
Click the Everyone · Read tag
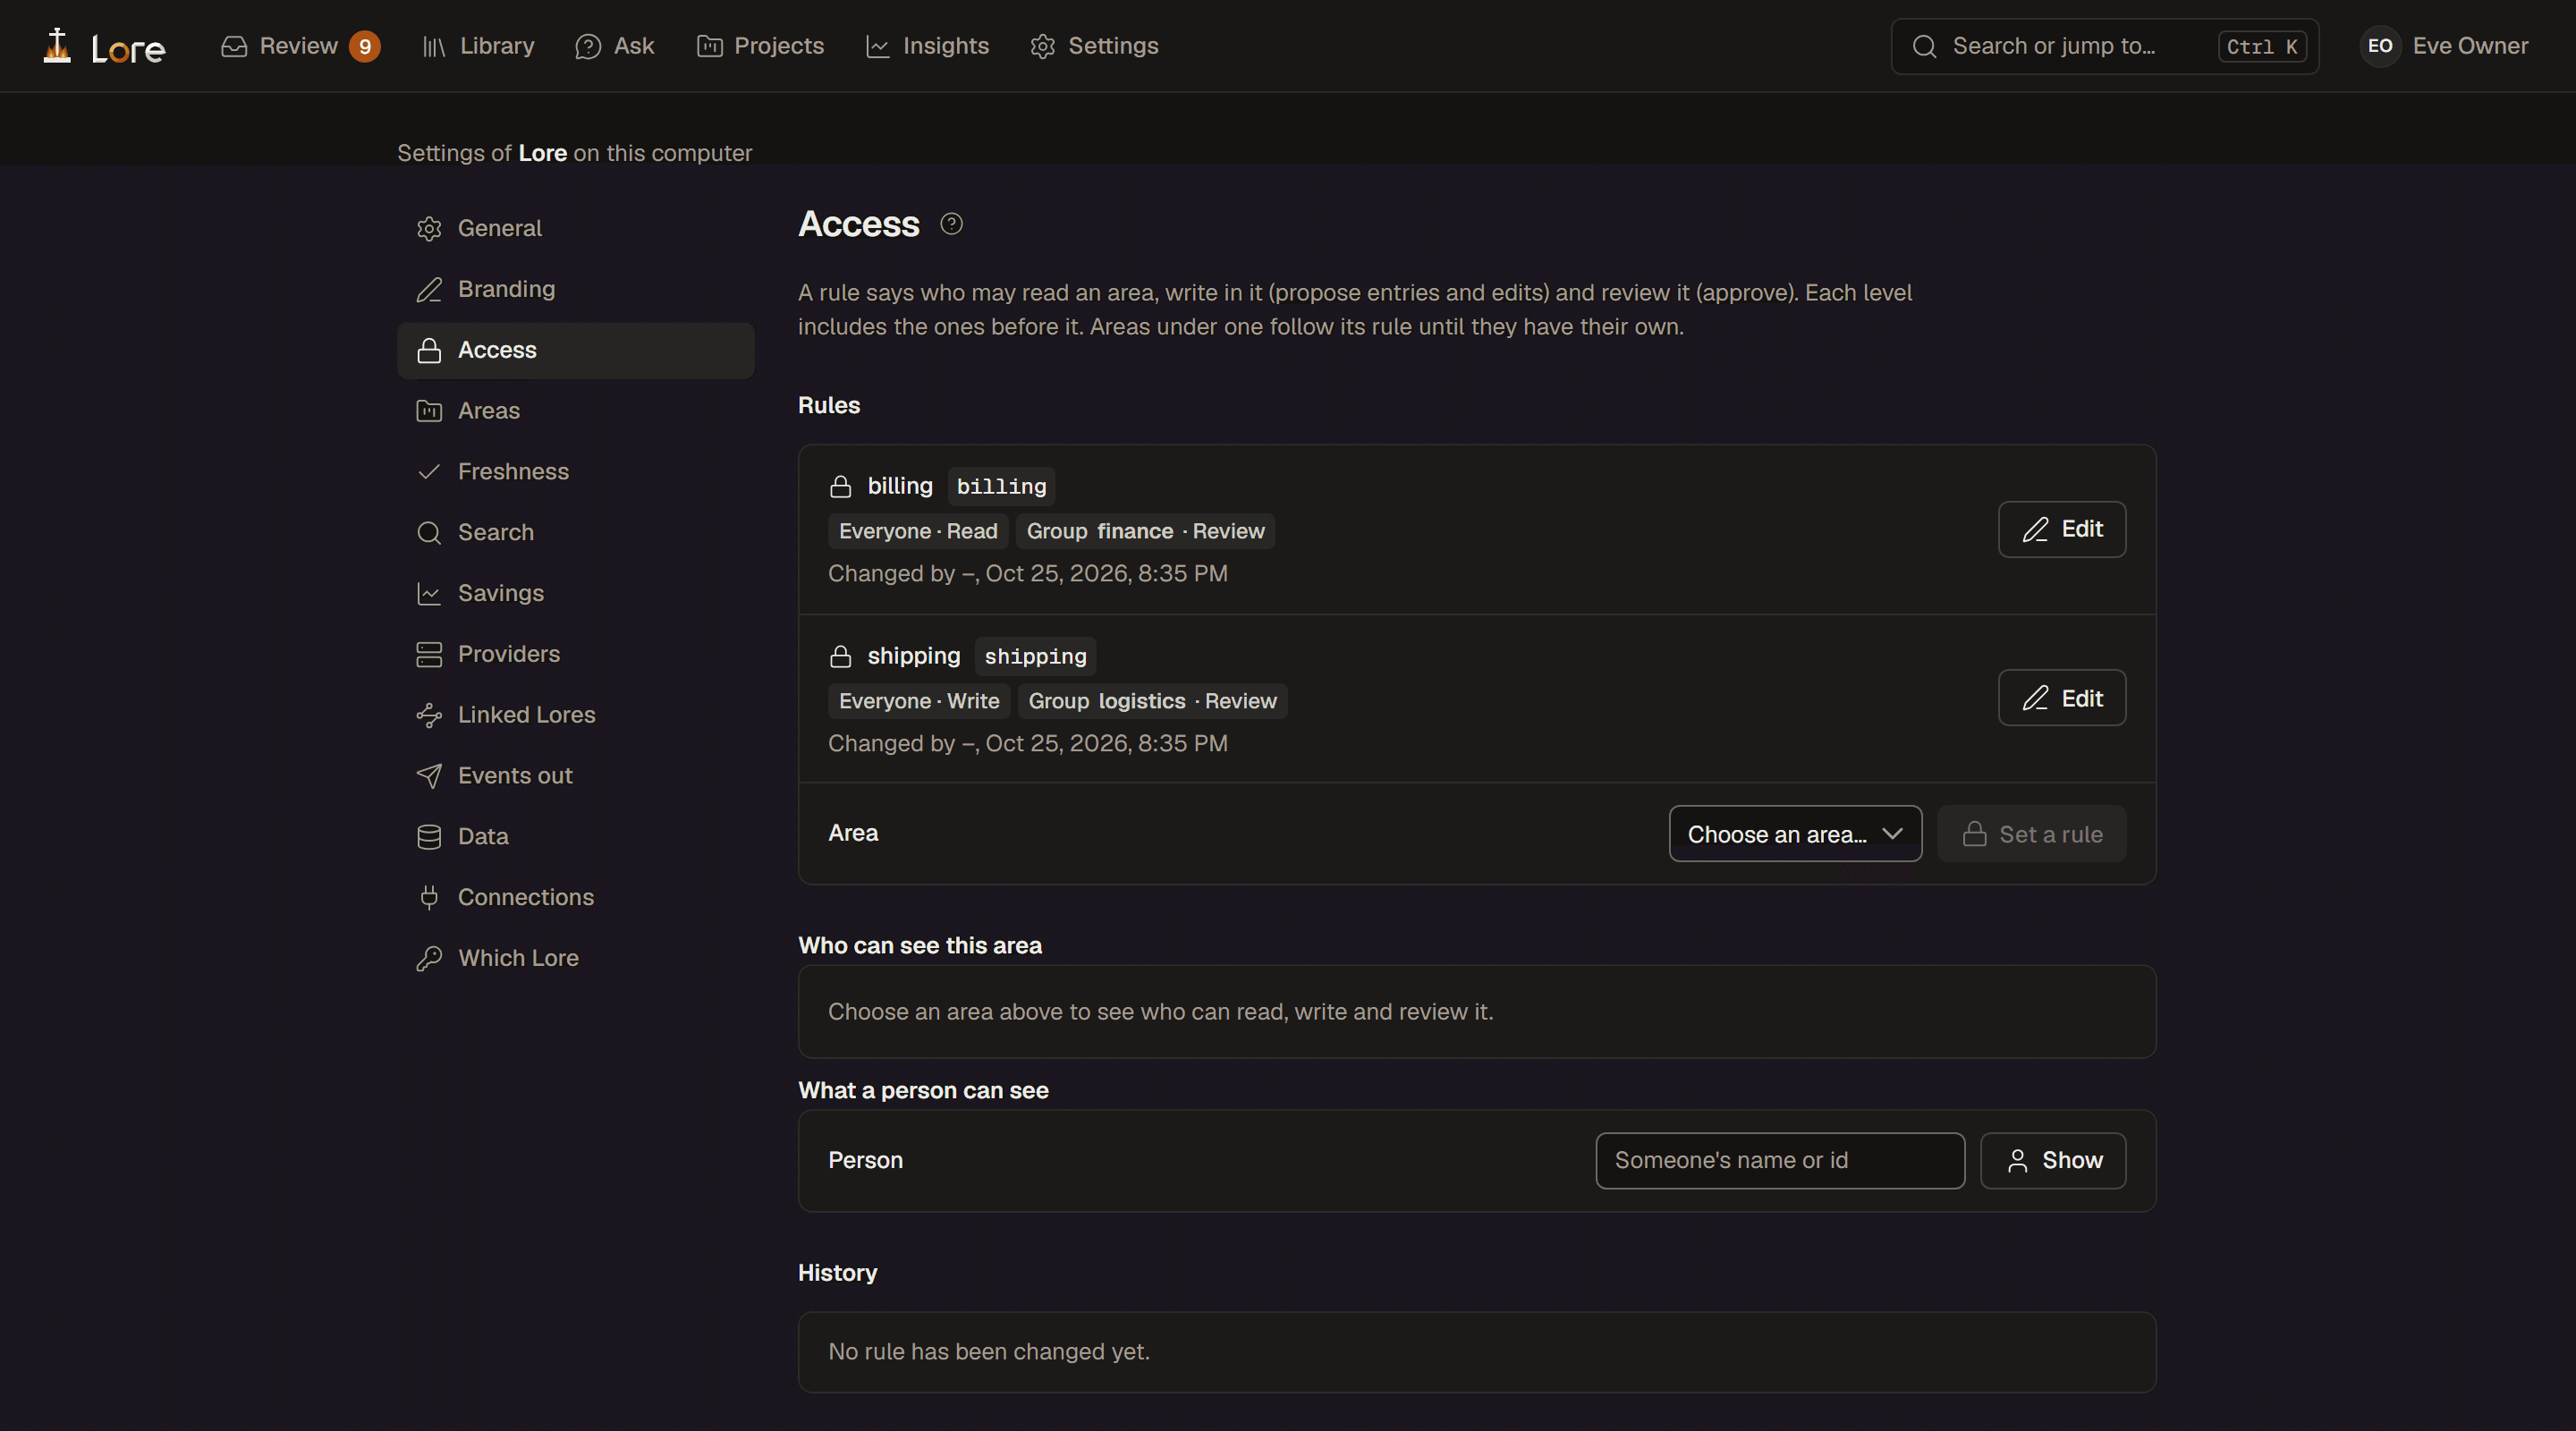(917, 531)
